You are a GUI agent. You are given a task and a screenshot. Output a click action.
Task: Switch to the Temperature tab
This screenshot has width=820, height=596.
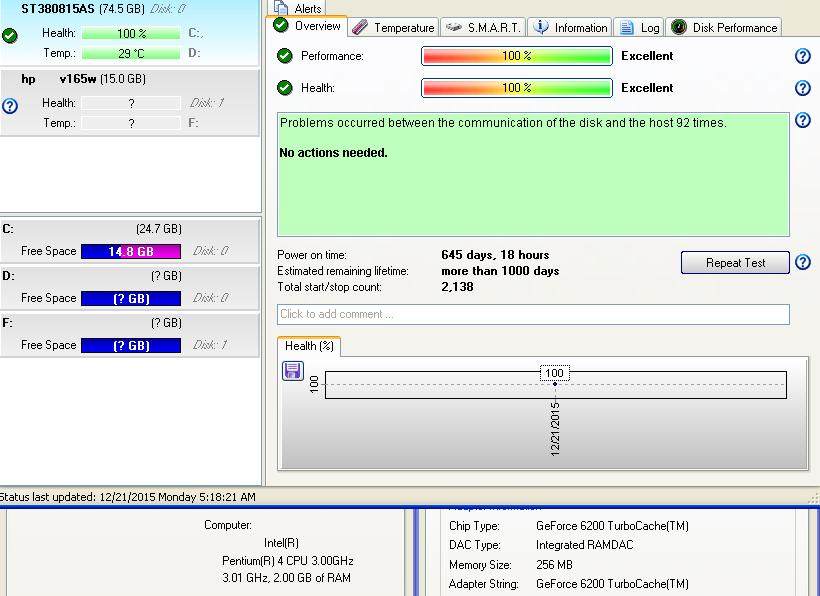[394, 27]
